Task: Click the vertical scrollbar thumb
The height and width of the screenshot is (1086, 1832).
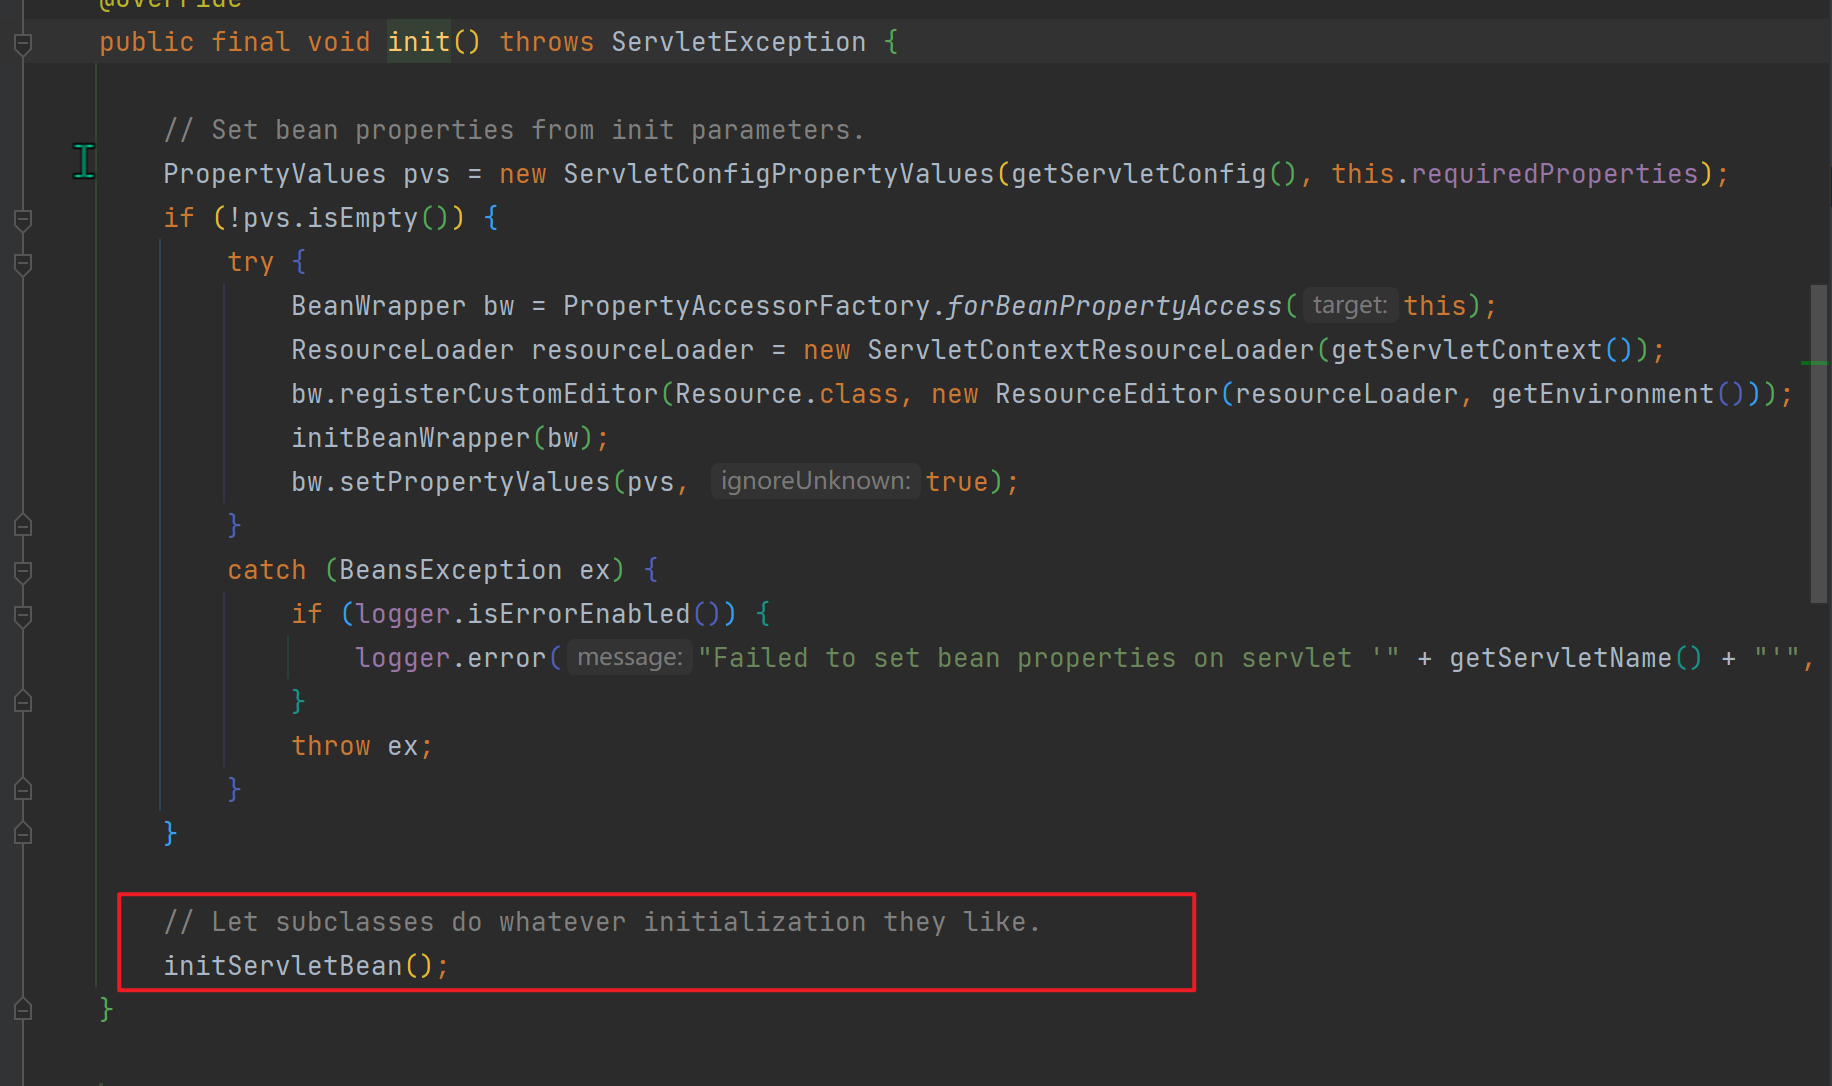Action: click(x=1819, y=444)
